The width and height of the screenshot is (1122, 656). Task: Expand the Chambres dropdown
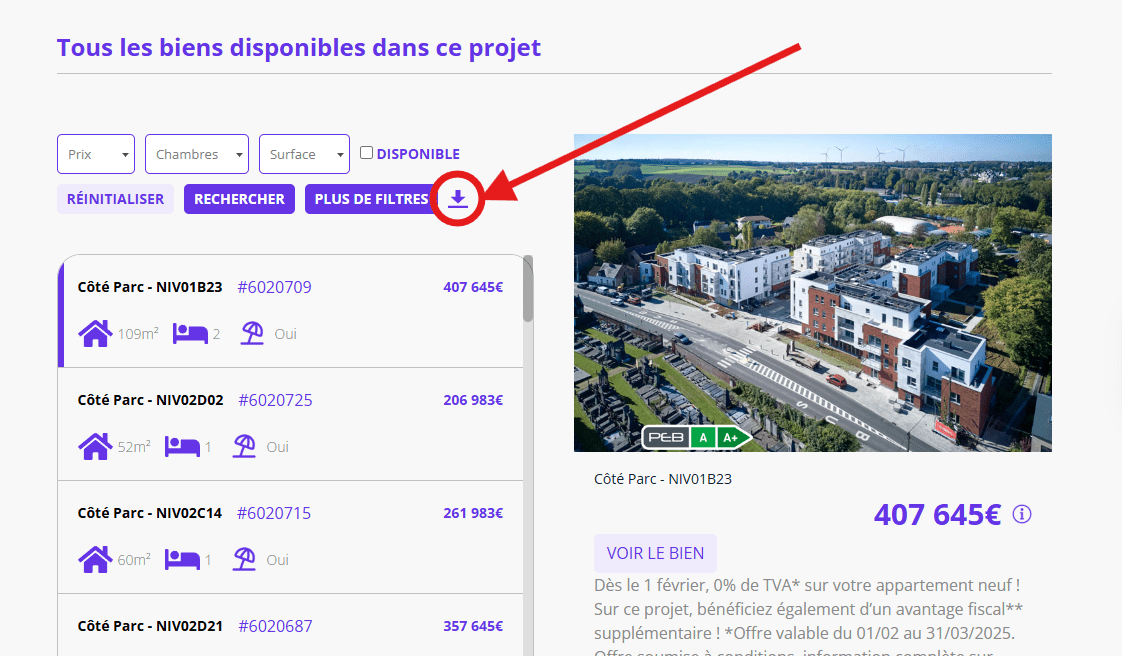point(197,154)
